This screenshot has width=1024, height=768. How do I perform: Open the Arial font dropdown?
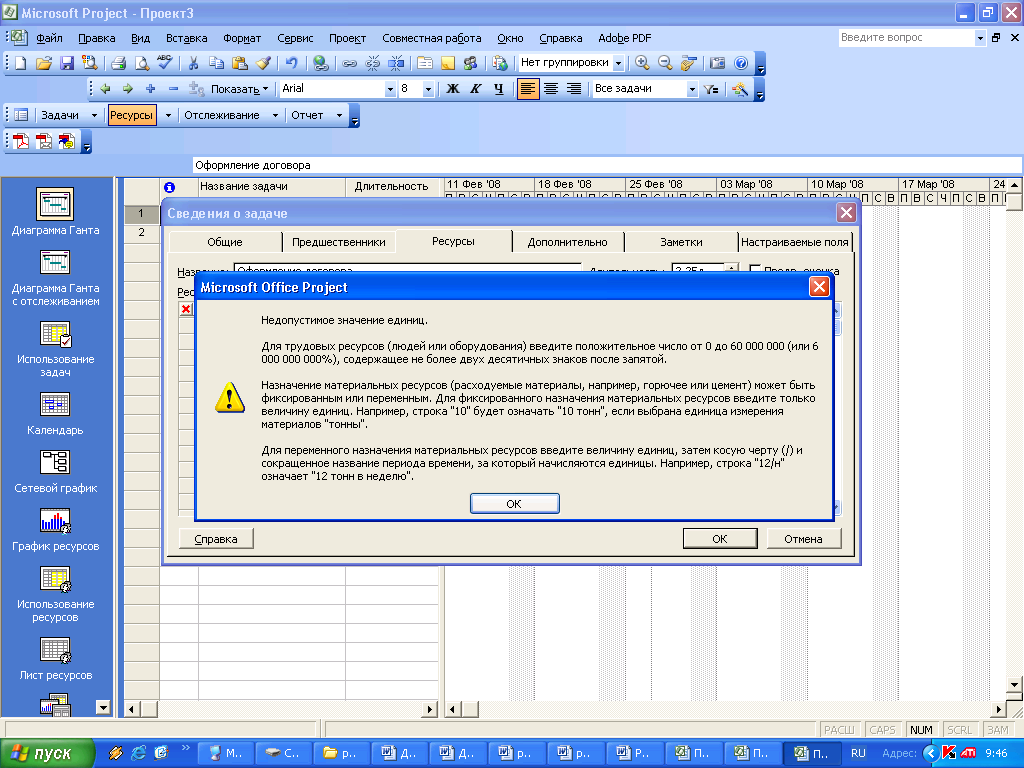390,89
